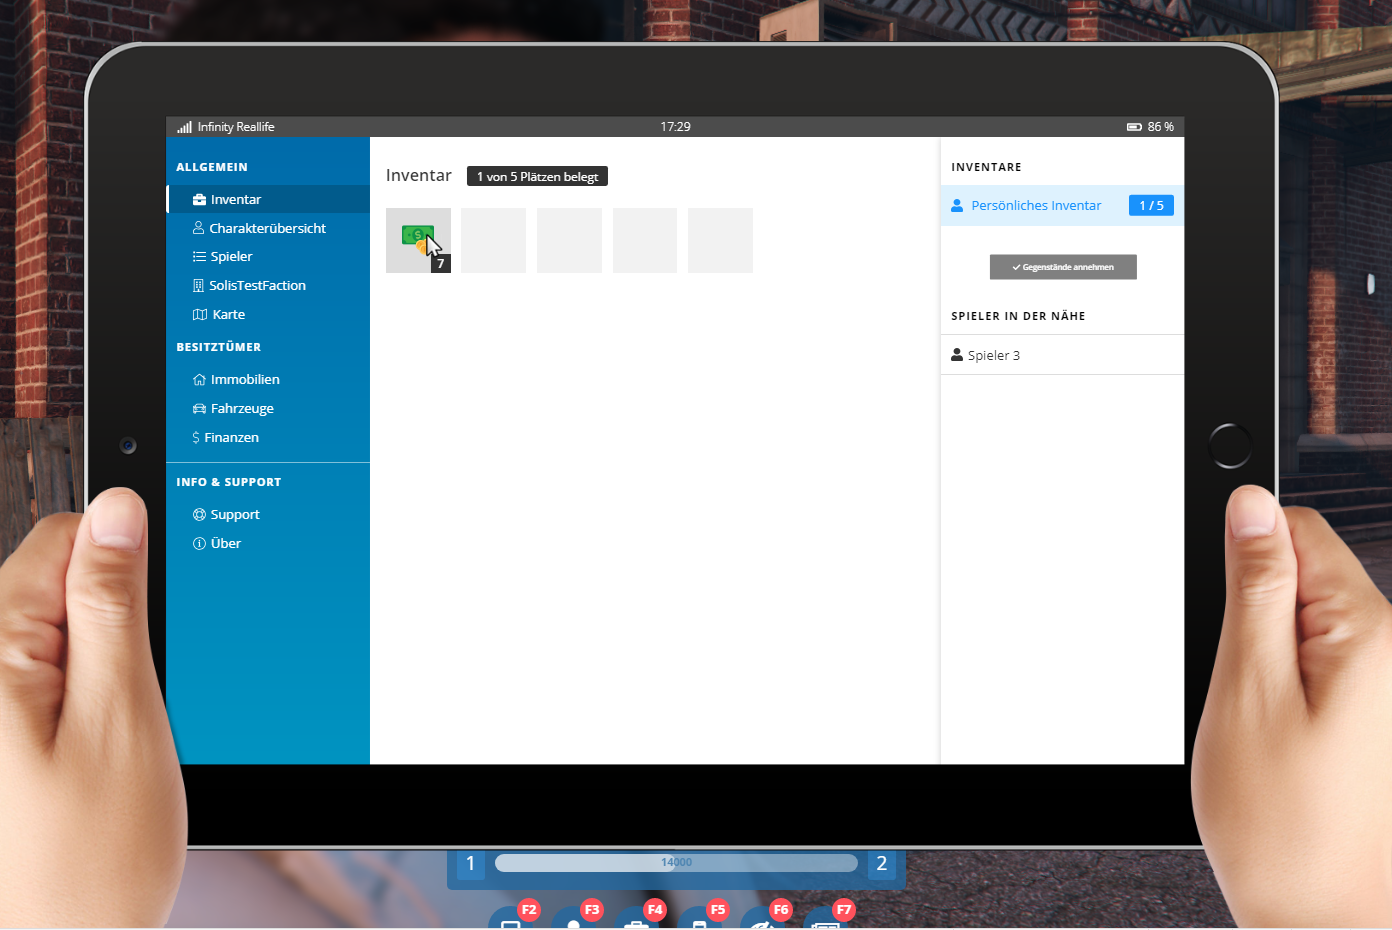Click the Support lifebuoy icon

tap(199, 515)
